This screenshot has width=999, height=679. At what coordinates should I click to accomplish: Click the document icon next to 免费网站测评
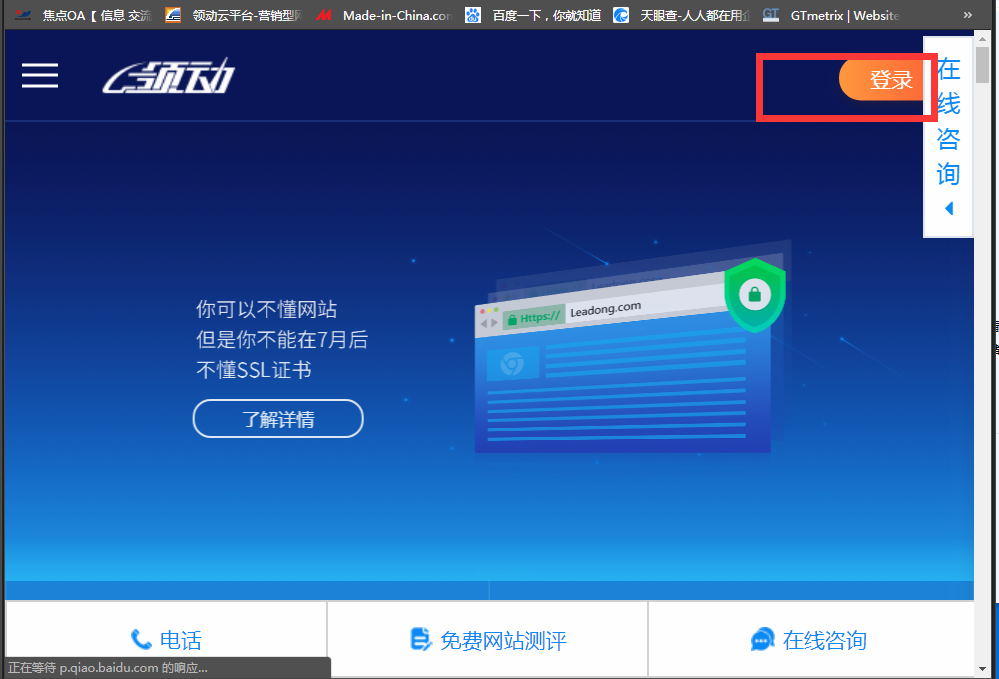click(419, 639)
